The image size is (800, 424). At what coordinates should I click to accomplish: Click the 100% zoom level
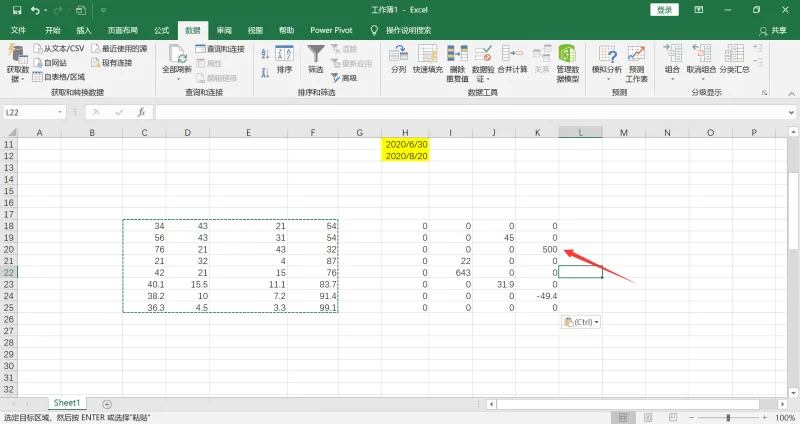point(785,418)
